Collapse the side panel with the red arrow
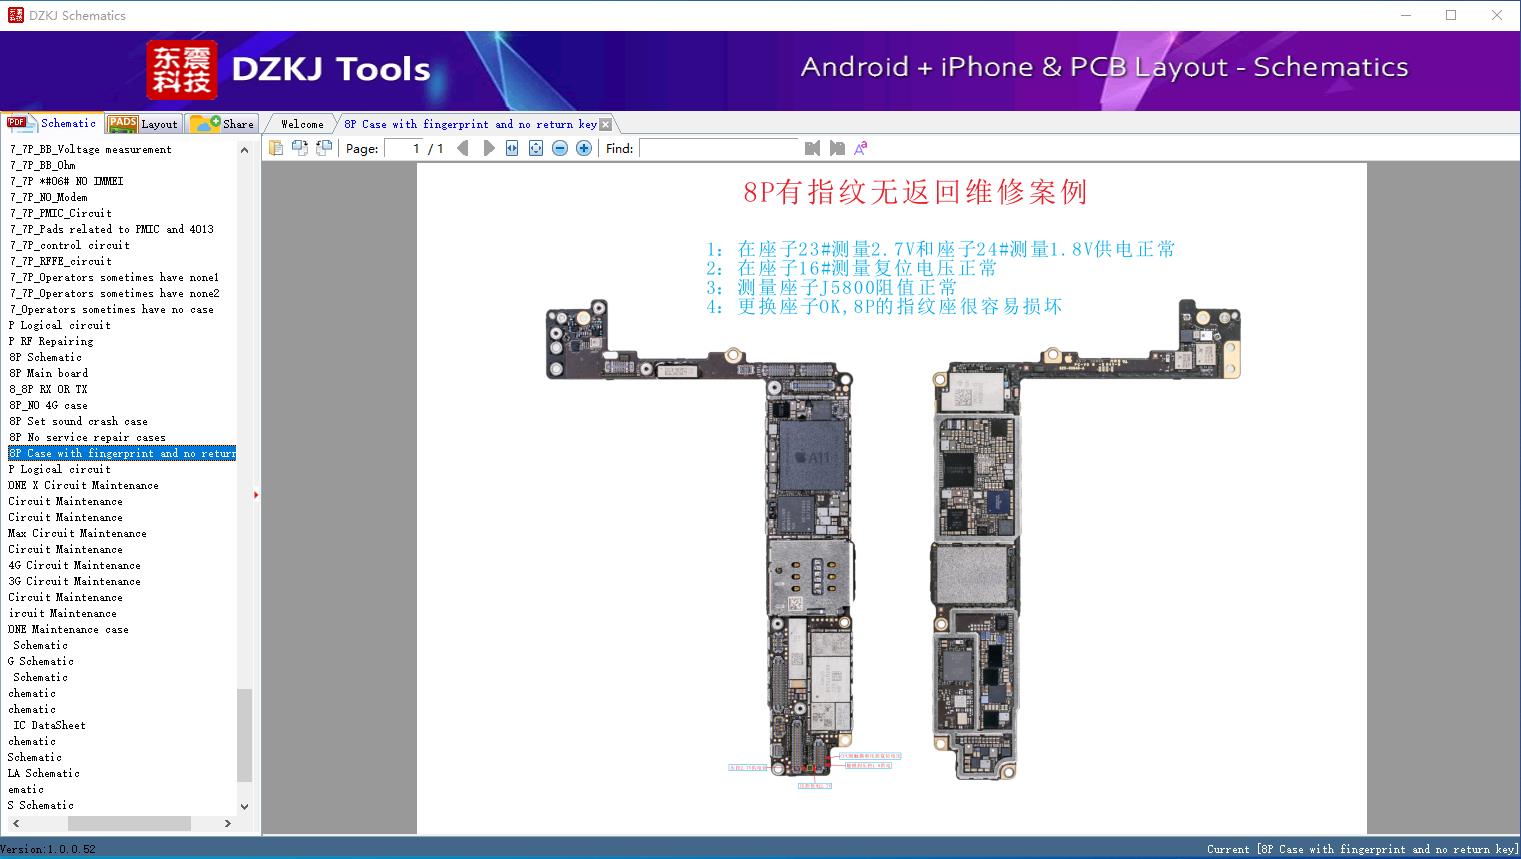 256,494
